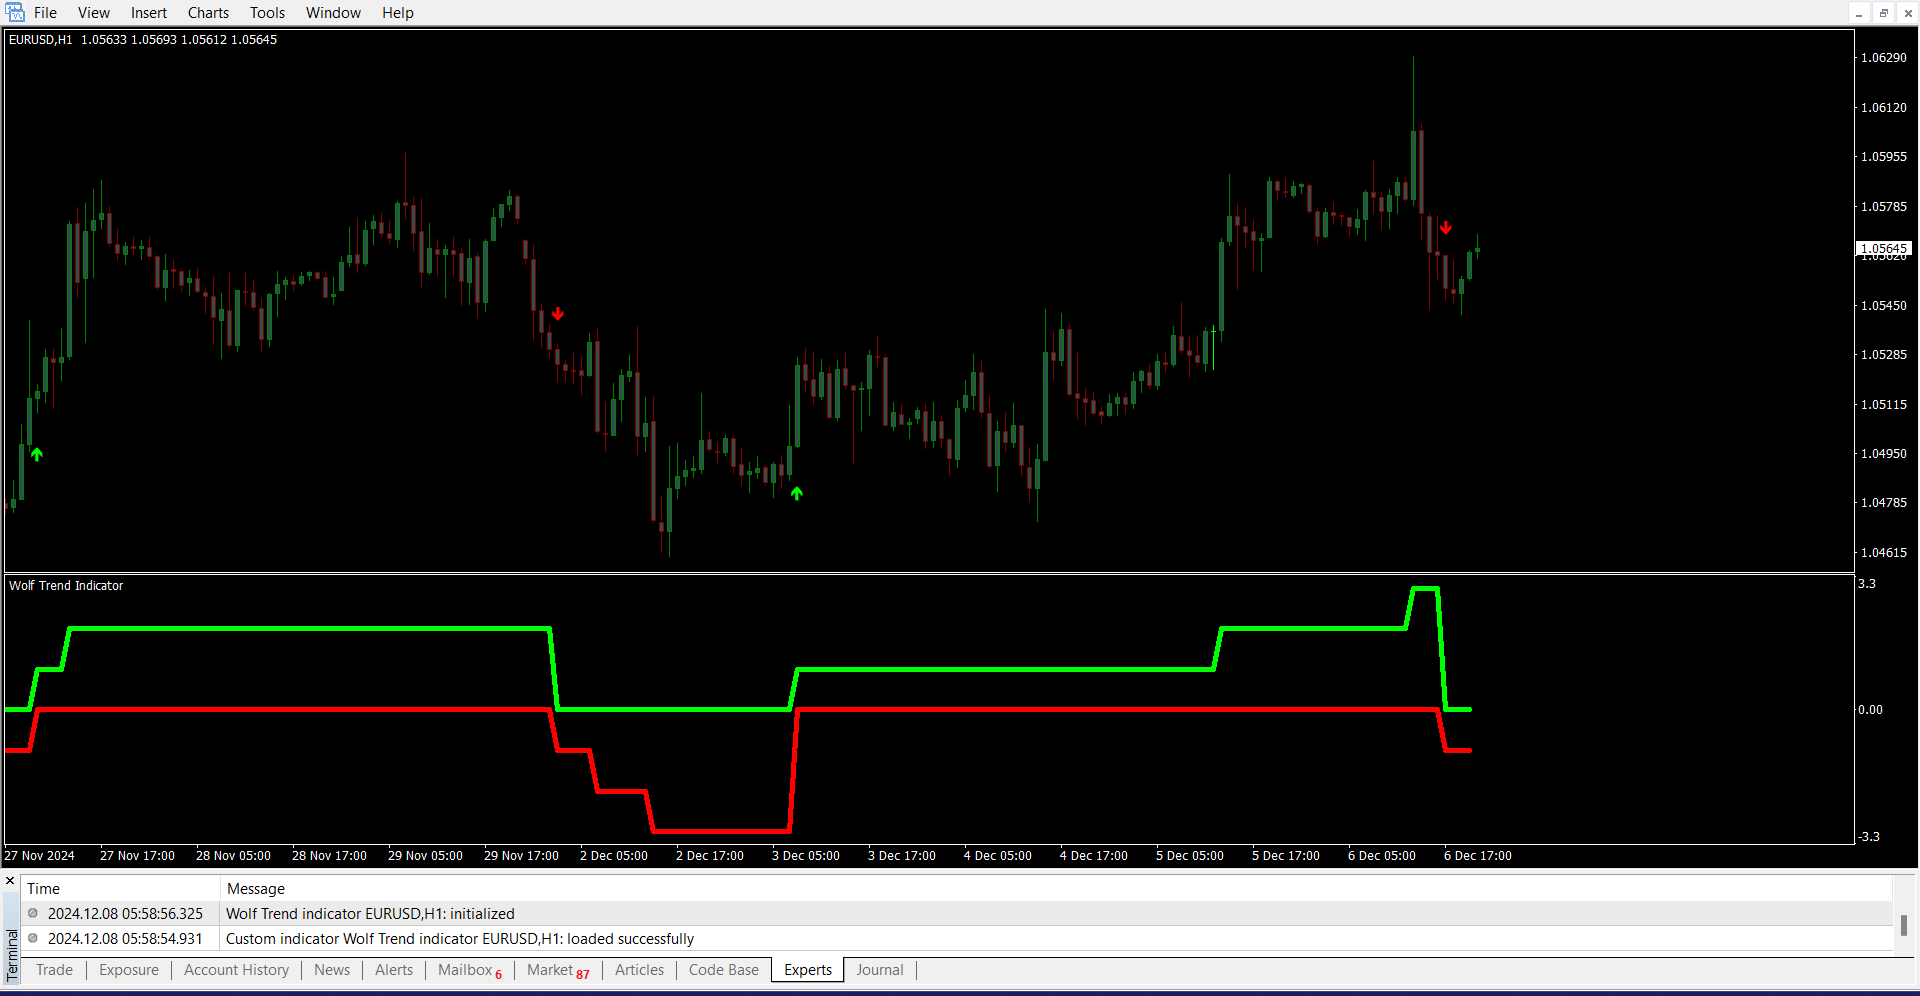Click the terminal log vertical scrollbar thumb
Screen dimensions: 1920x996
(x=1903, y=925)
